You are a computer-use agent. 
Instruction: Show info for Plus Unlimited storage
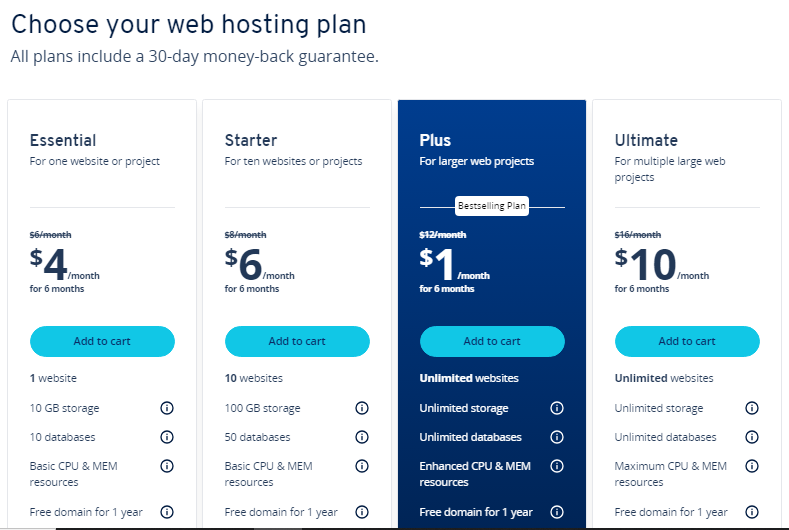[557, 408]
